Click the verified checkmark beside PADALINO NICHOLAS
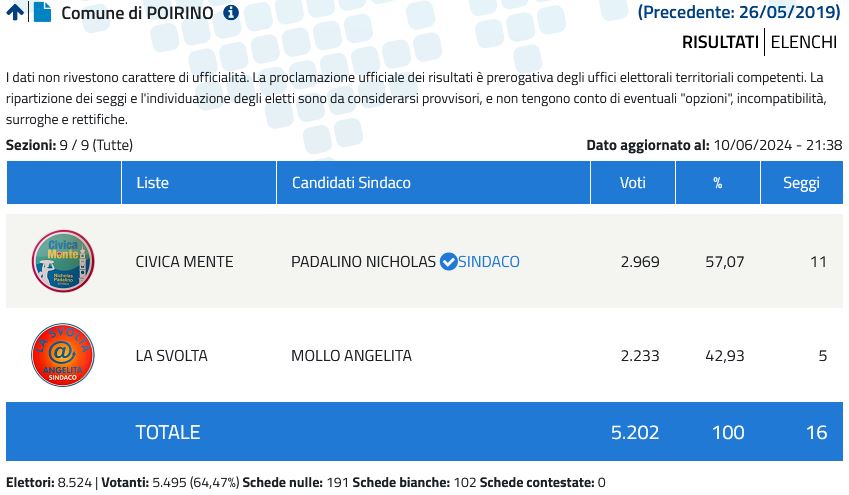The image size is (849, 495). tap(449, 262)
